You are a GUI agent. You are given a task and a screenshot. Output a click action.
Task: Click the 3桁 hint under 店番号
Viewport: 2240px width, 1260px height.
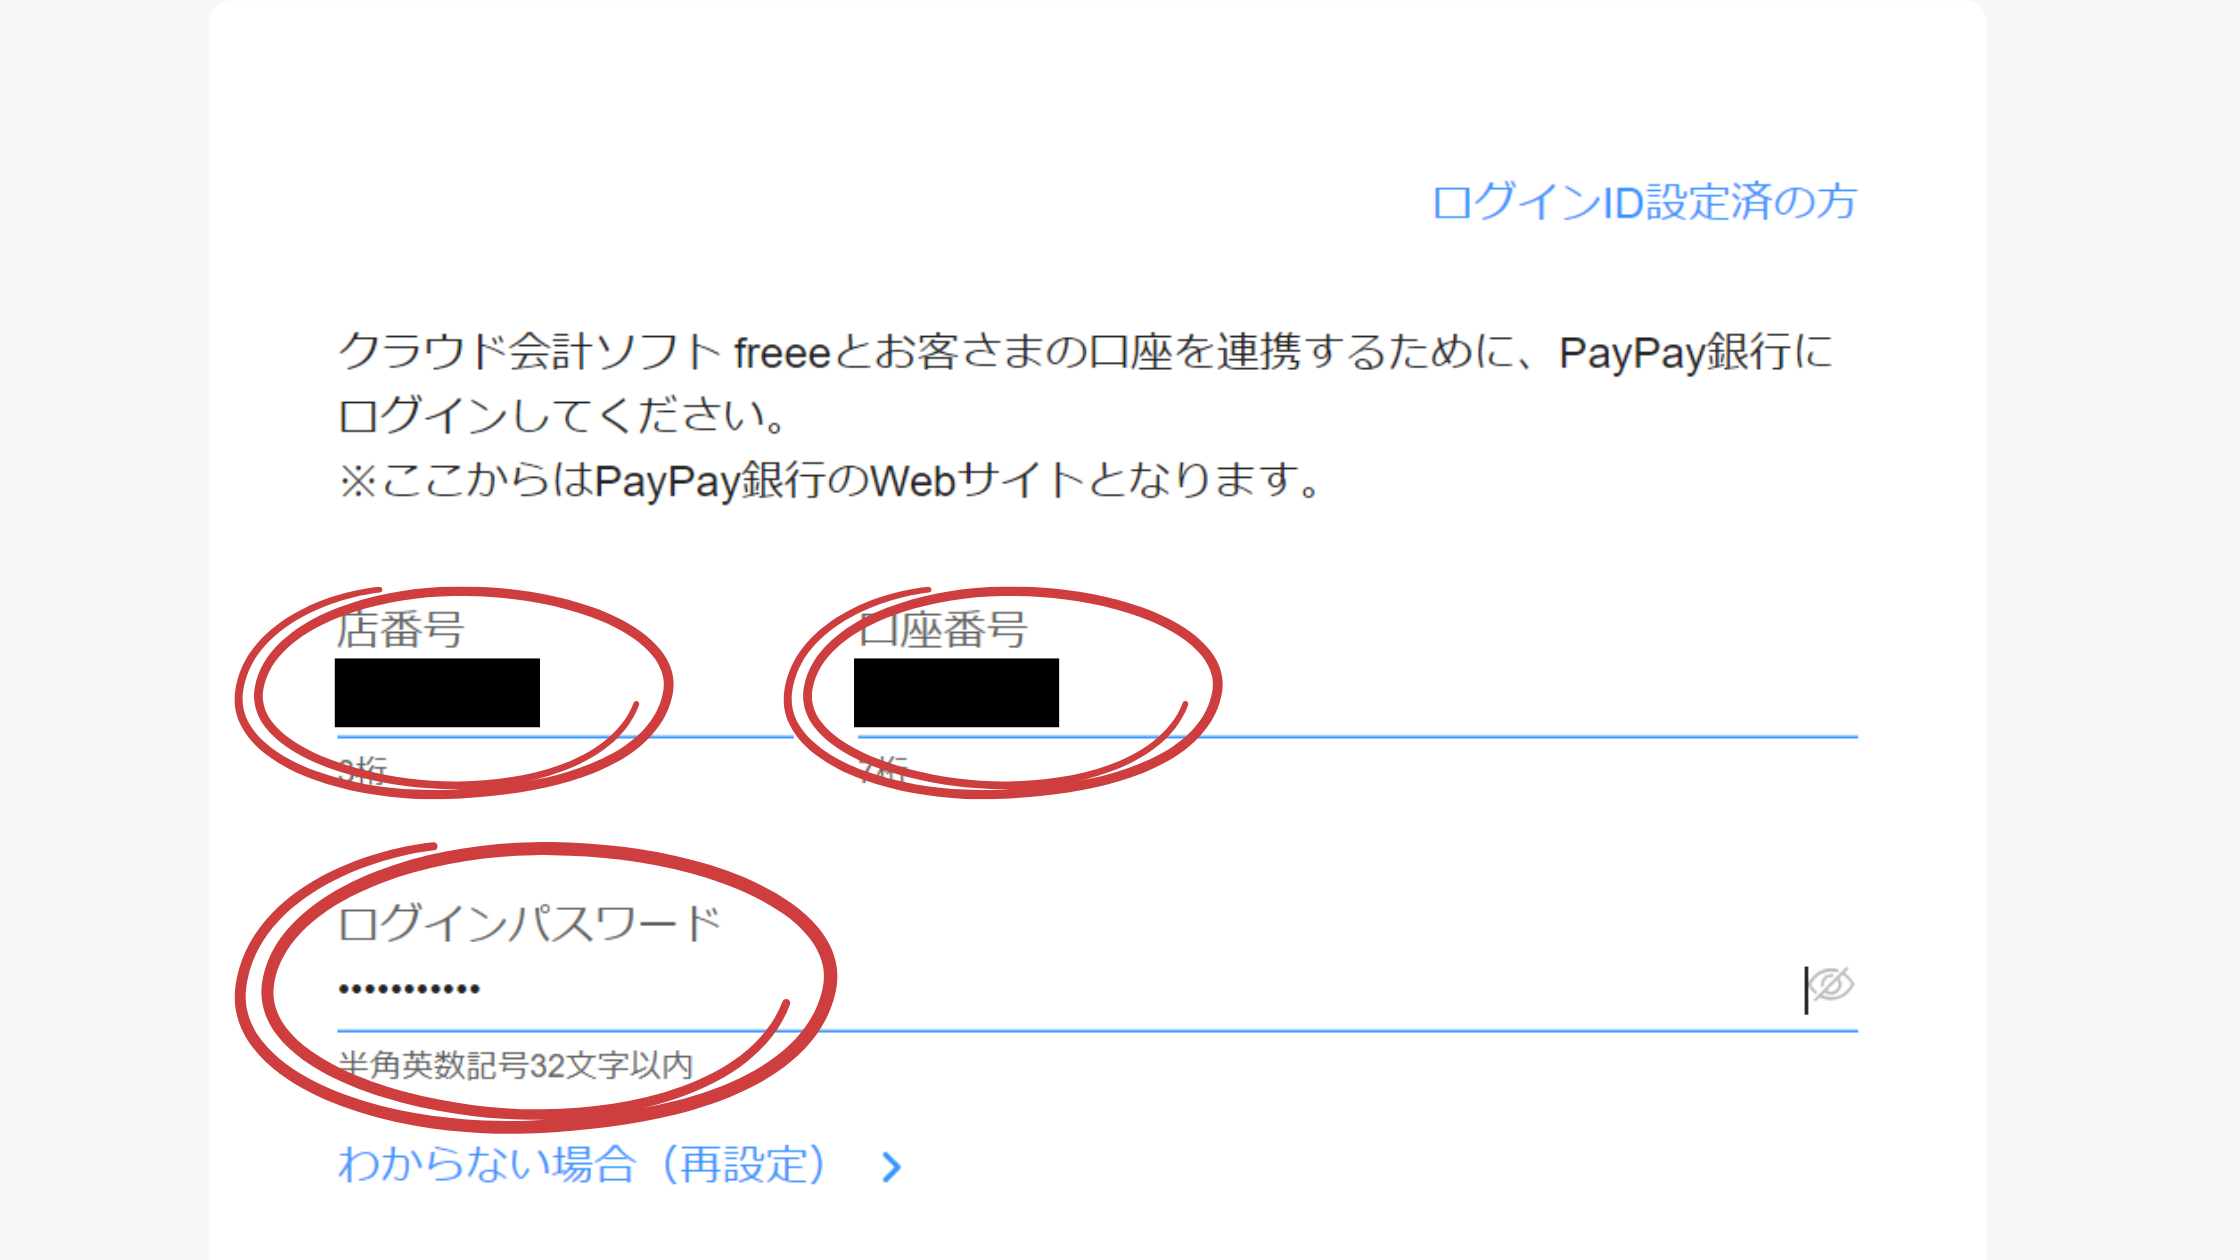point(362,770)
